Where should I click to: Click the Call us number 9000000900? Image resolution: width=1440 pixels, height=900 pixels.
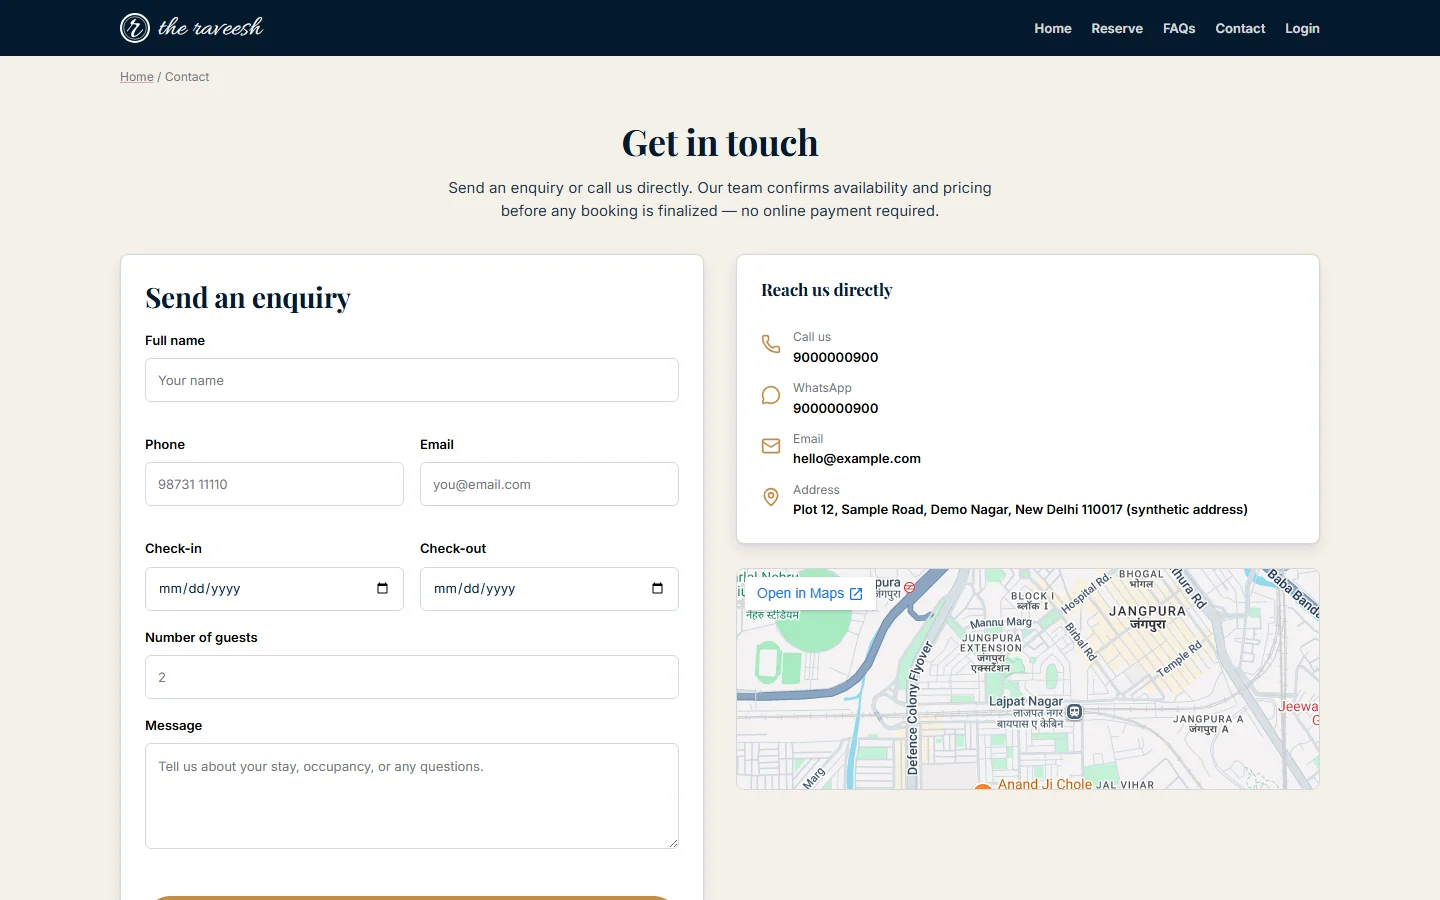pos(836,357)
